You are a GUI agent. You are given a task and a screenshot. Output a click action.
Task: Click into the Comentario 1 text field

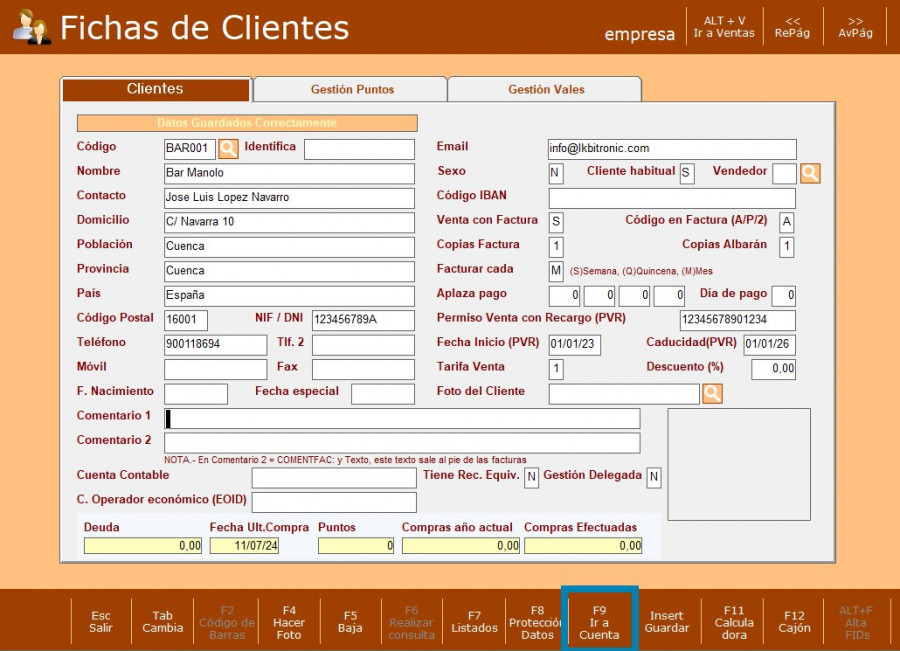(402, 419)
